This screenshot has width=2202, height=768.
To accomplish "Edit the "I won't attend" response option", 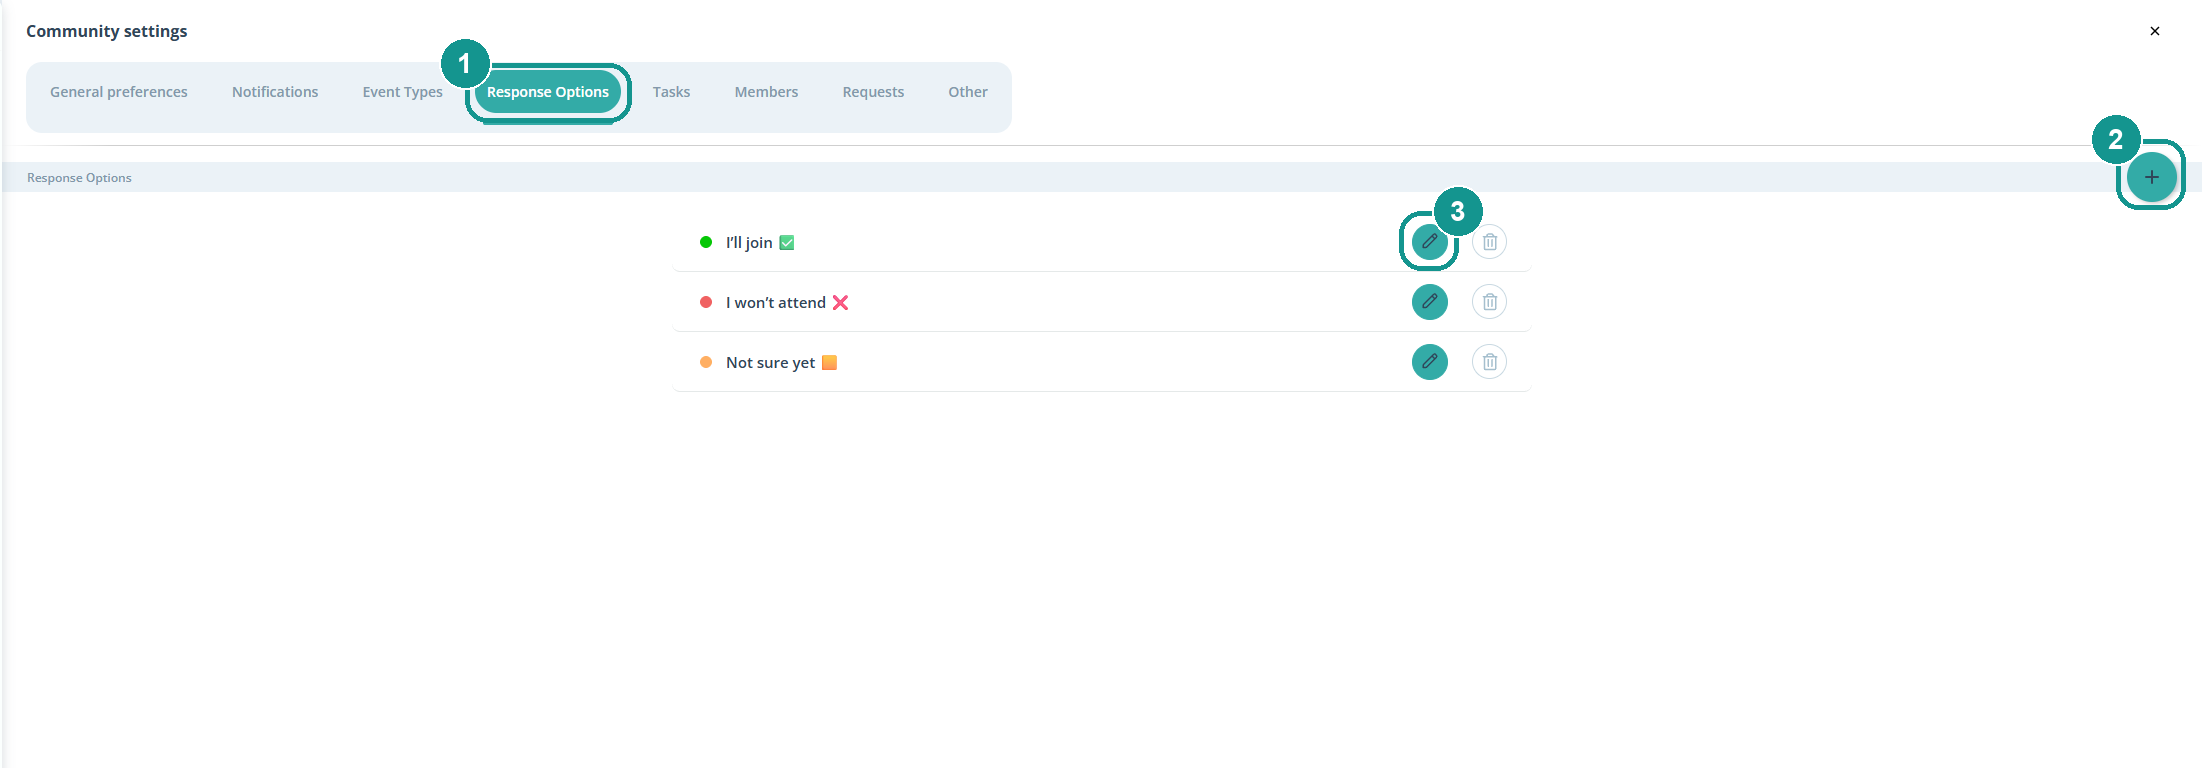I will coord(1429,302).
